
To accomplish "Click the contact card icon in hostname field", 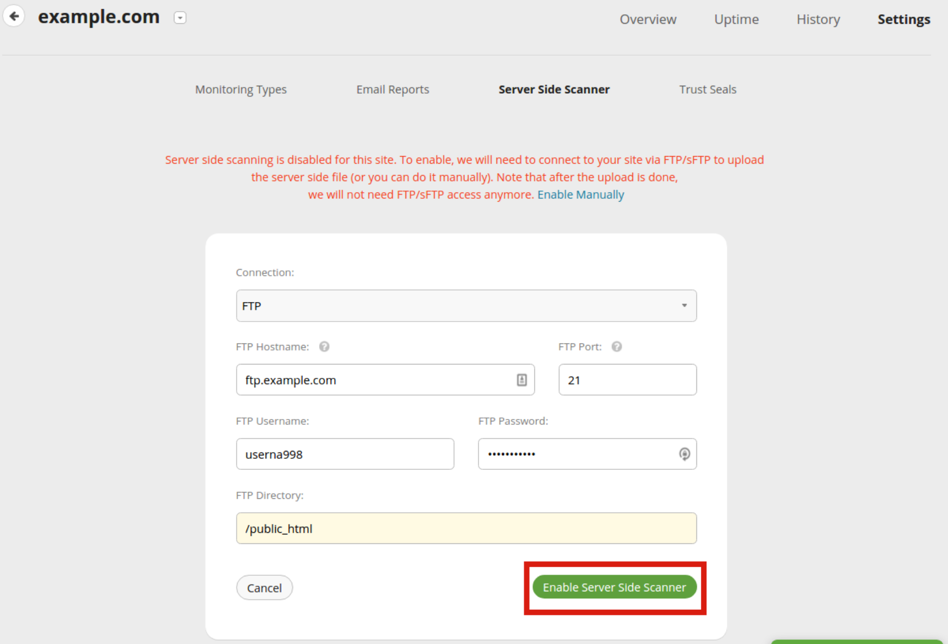I will [x=521, y=380].
